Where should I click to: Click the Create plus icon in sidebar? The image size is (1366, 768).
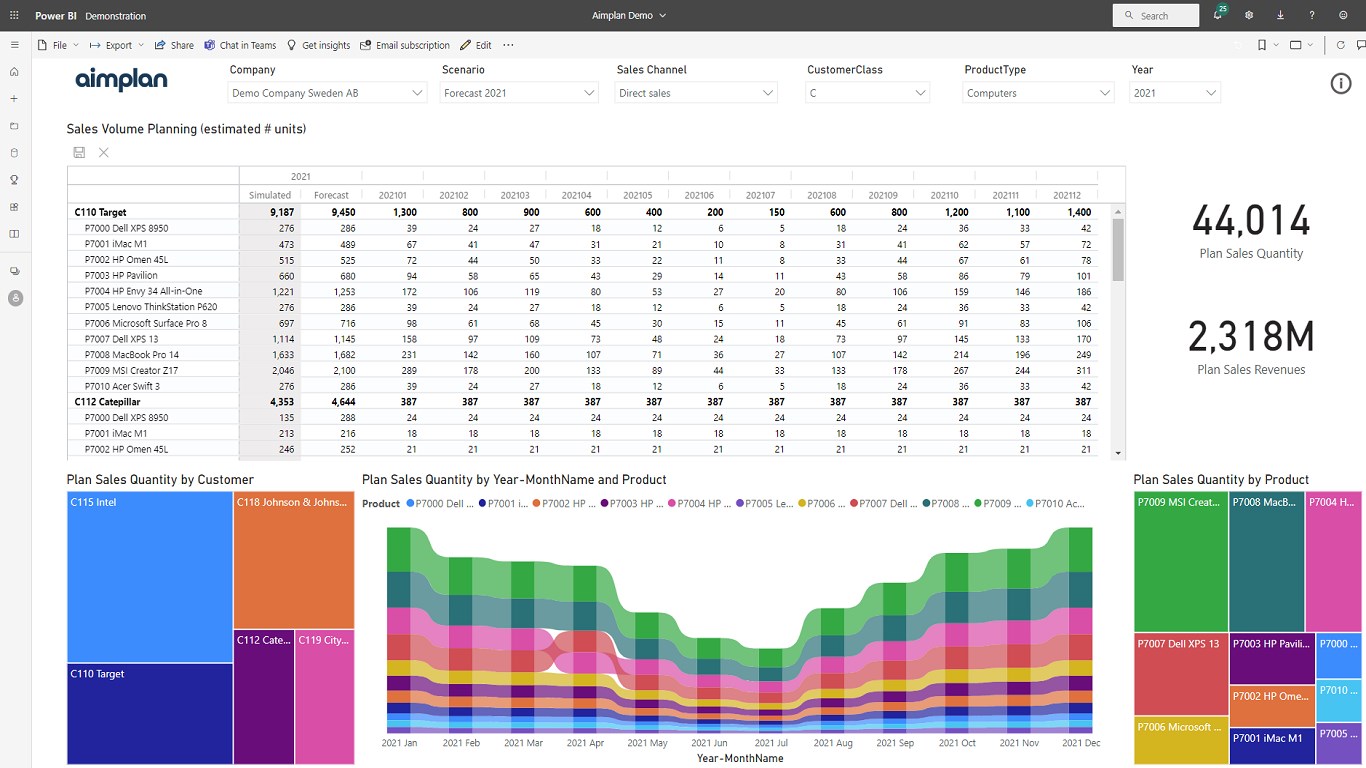(14, 99)
